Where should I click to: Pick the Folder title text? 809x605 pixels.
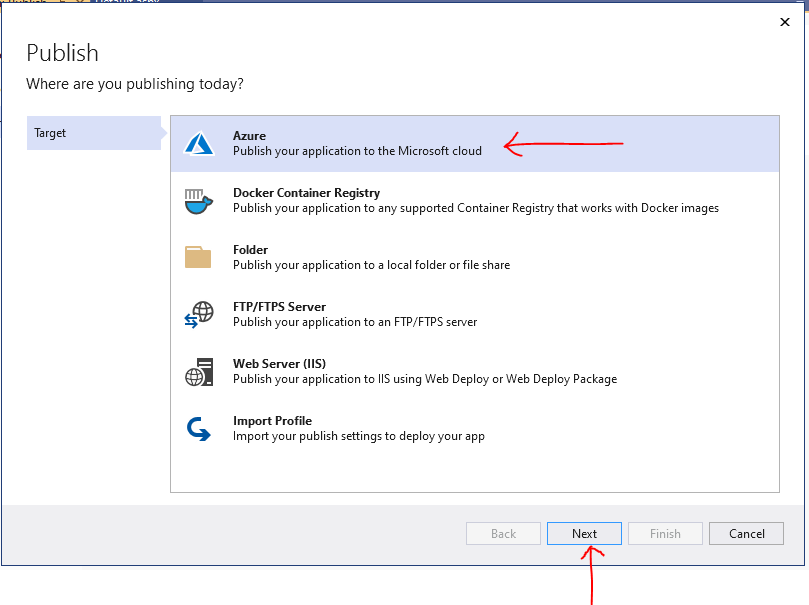pyautogui.click(x=250, y=250)
